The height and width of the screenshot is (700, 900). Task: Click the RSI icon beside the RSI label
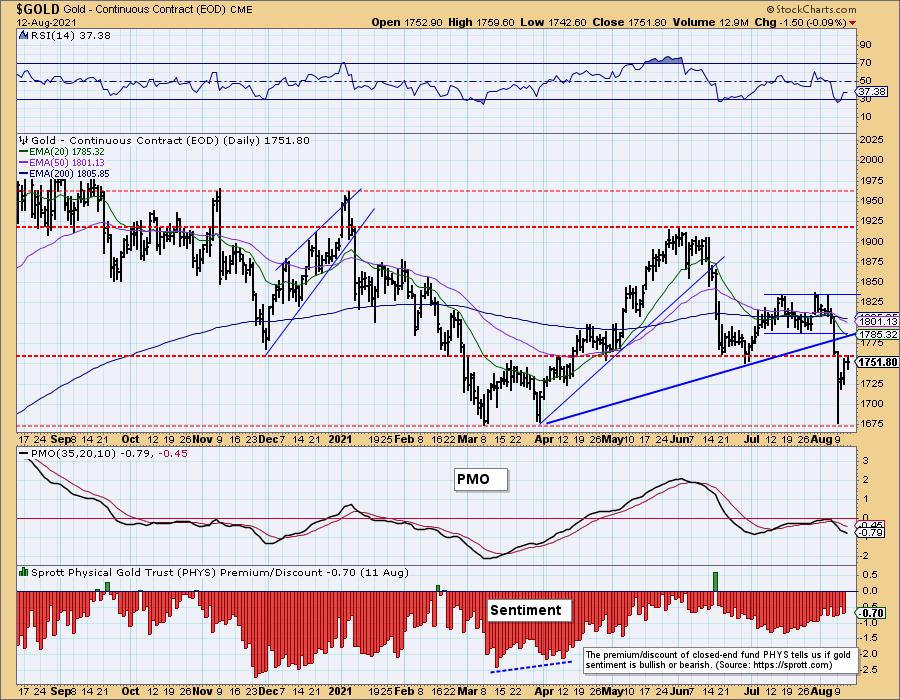[24, 35]
